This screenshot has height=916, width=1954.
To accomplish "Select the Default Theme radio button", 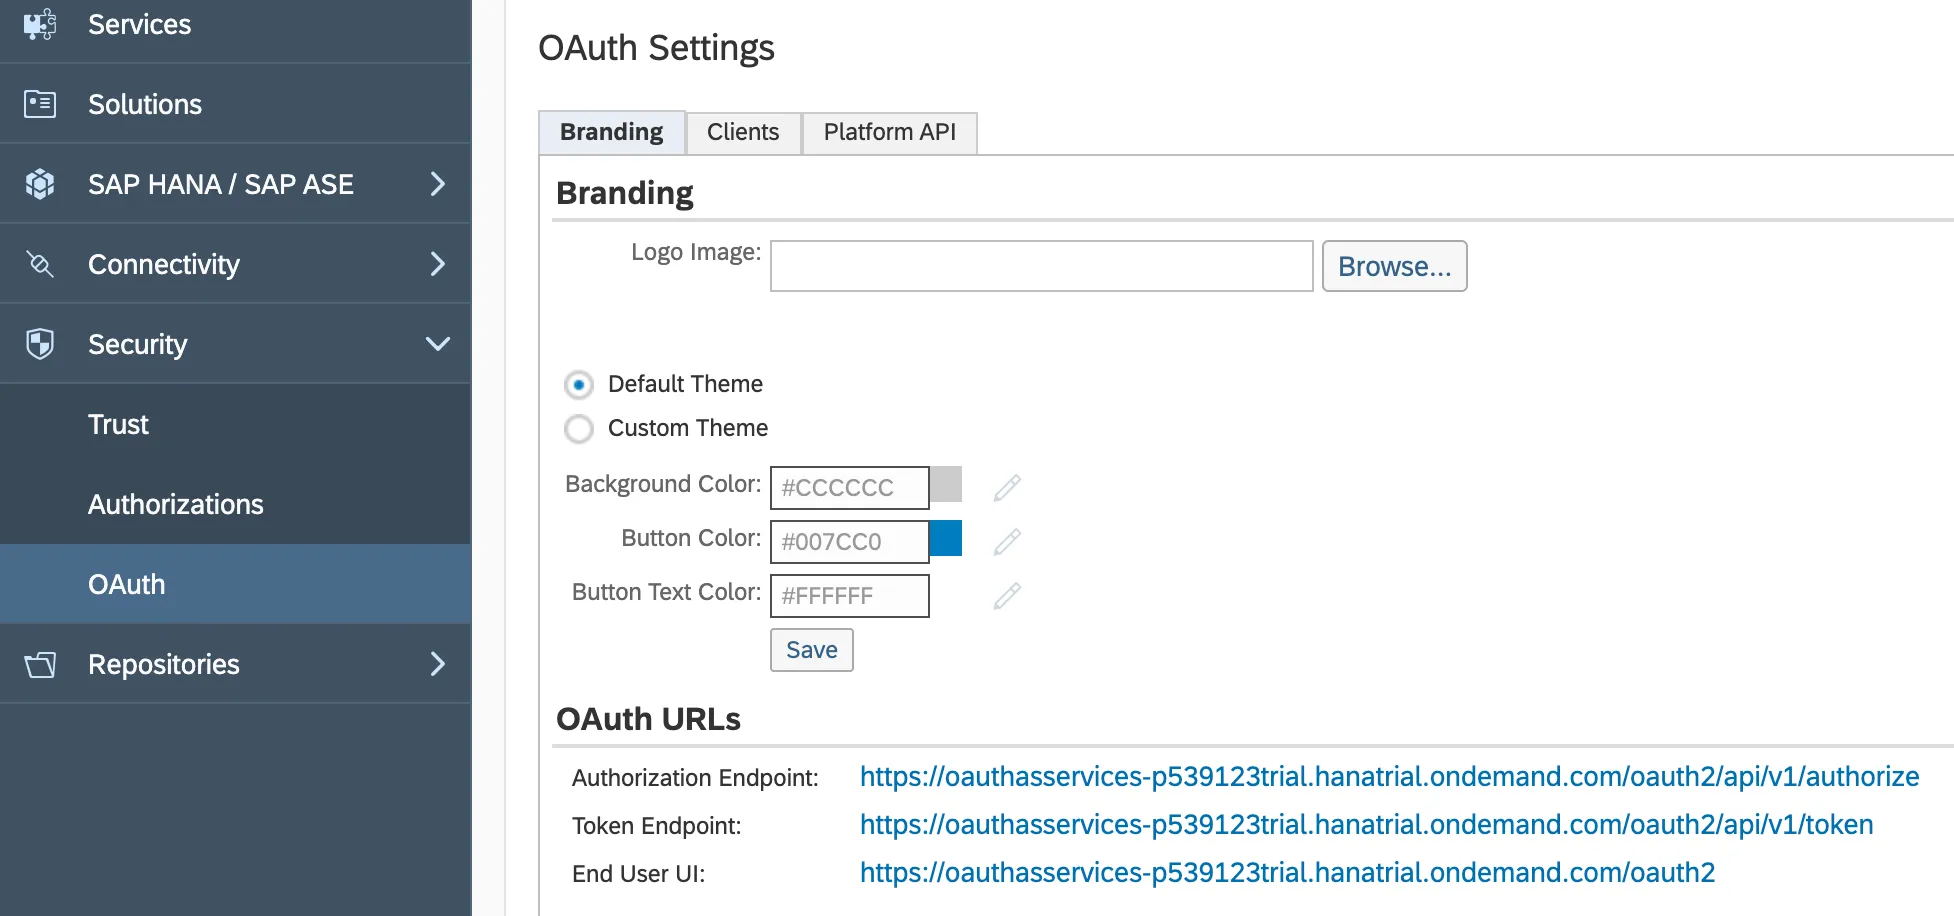I will [579, 385].
